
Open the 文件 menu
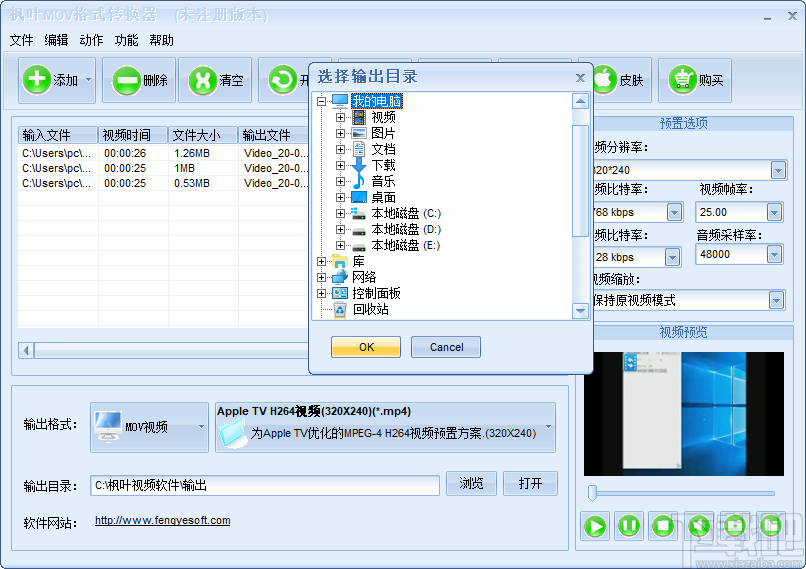tap(21, 40)
